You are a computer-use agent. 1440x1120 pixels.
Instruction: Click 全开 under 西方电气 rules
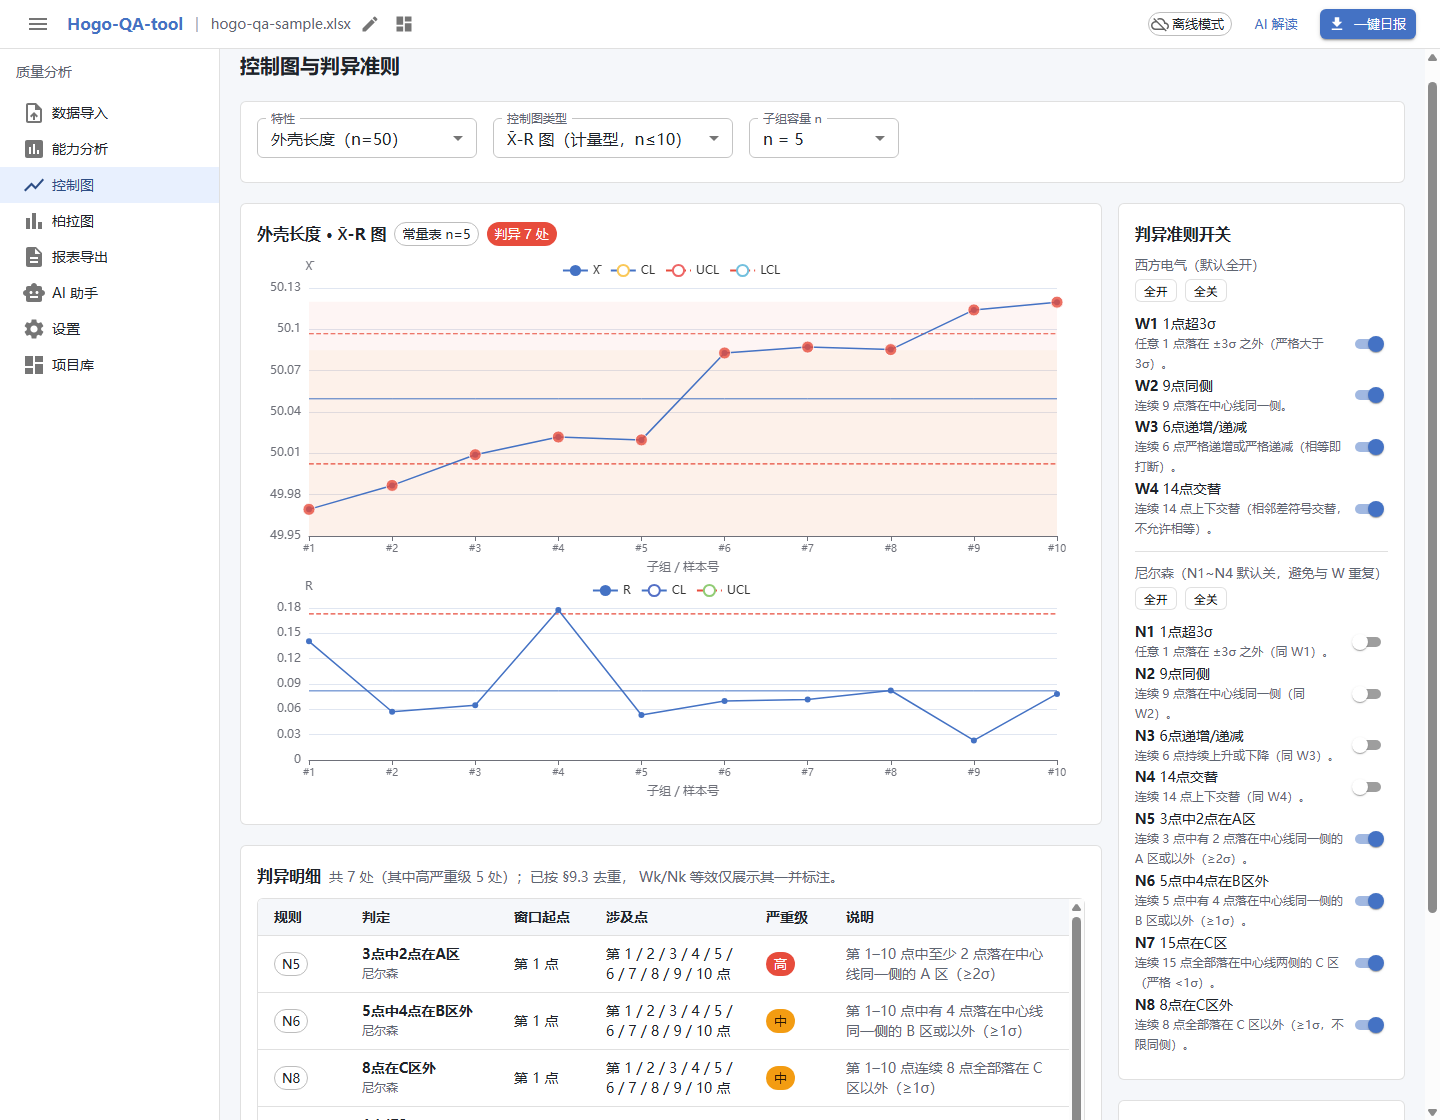click(1156, 291)
